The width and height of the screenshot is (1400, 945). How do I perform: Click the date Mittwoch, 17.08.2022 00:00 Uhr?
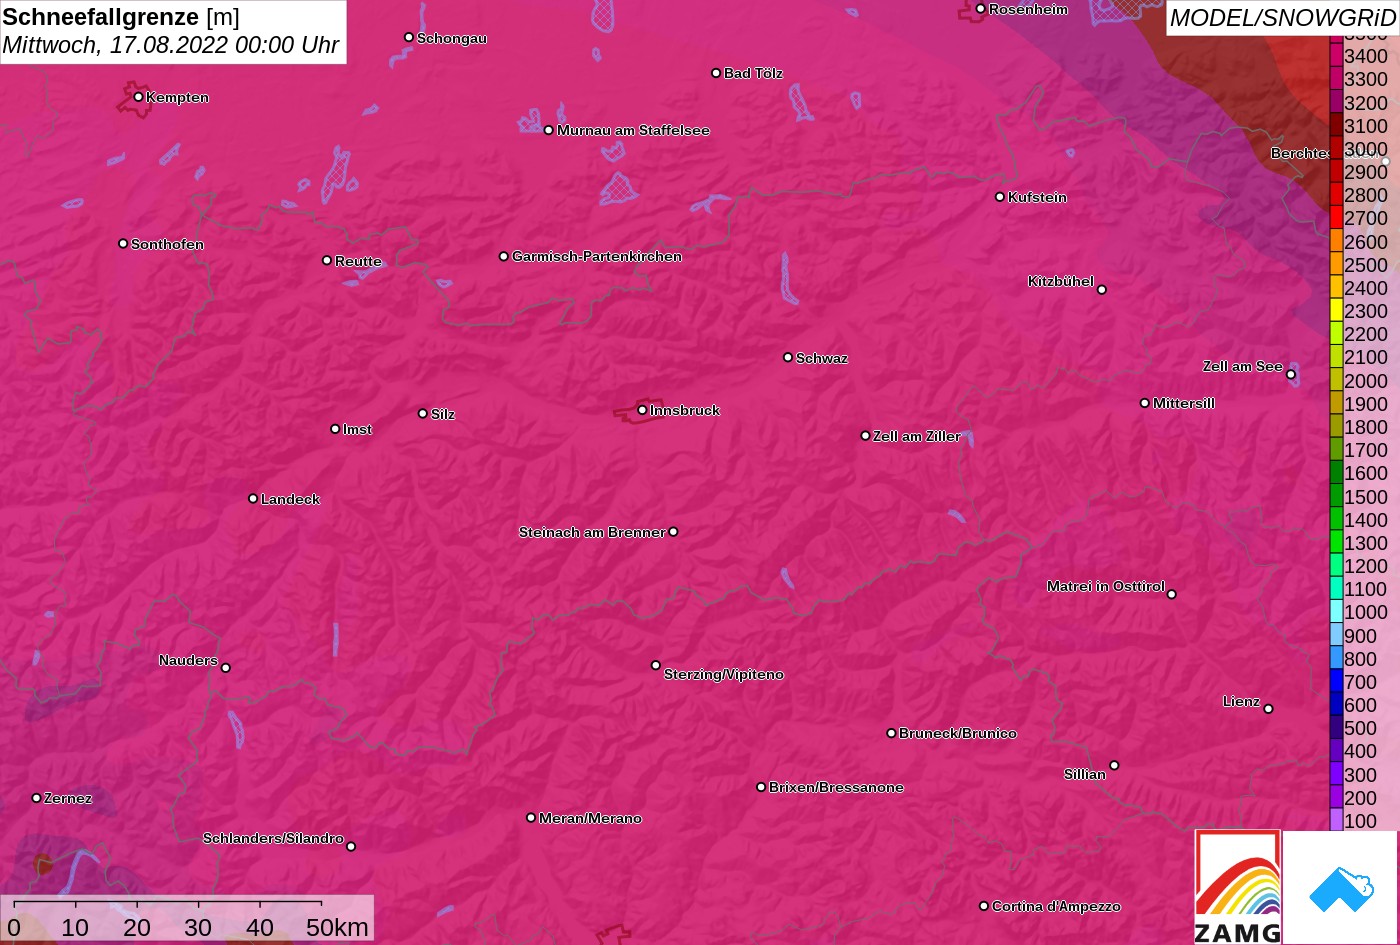tap(171, 45)
